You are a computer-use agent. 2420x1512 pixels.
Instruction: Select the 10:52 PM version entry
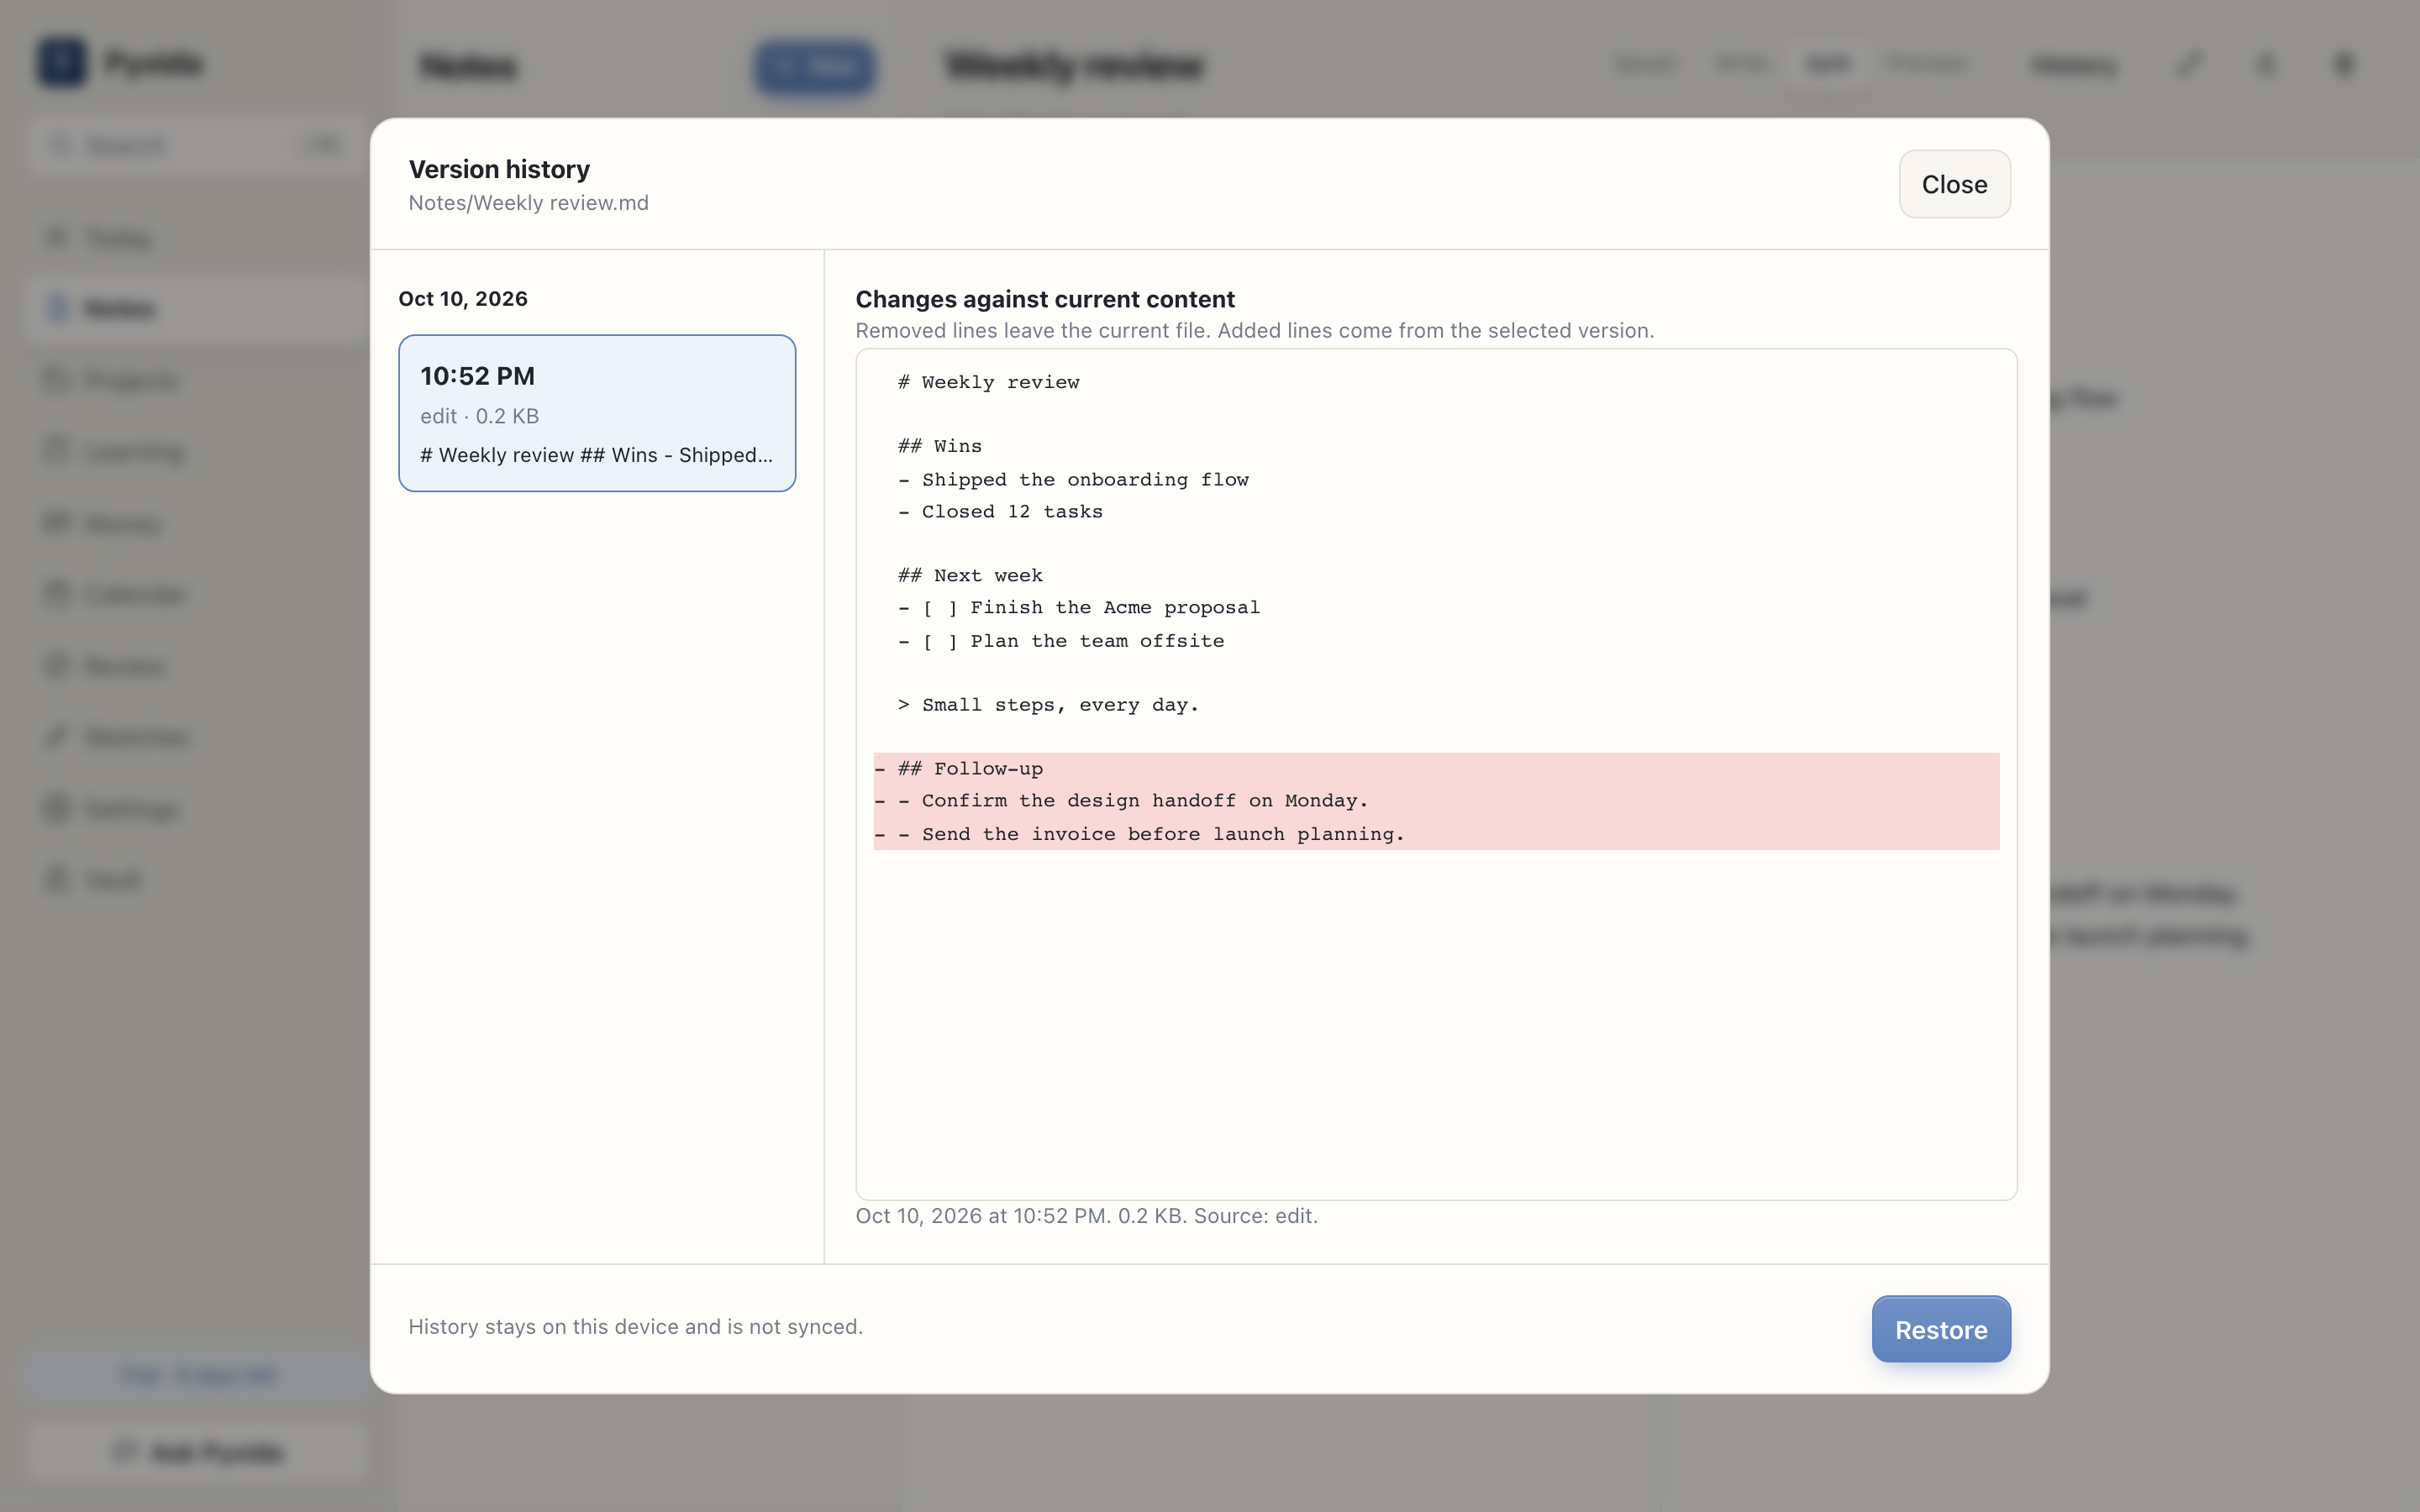click(597, 413)
